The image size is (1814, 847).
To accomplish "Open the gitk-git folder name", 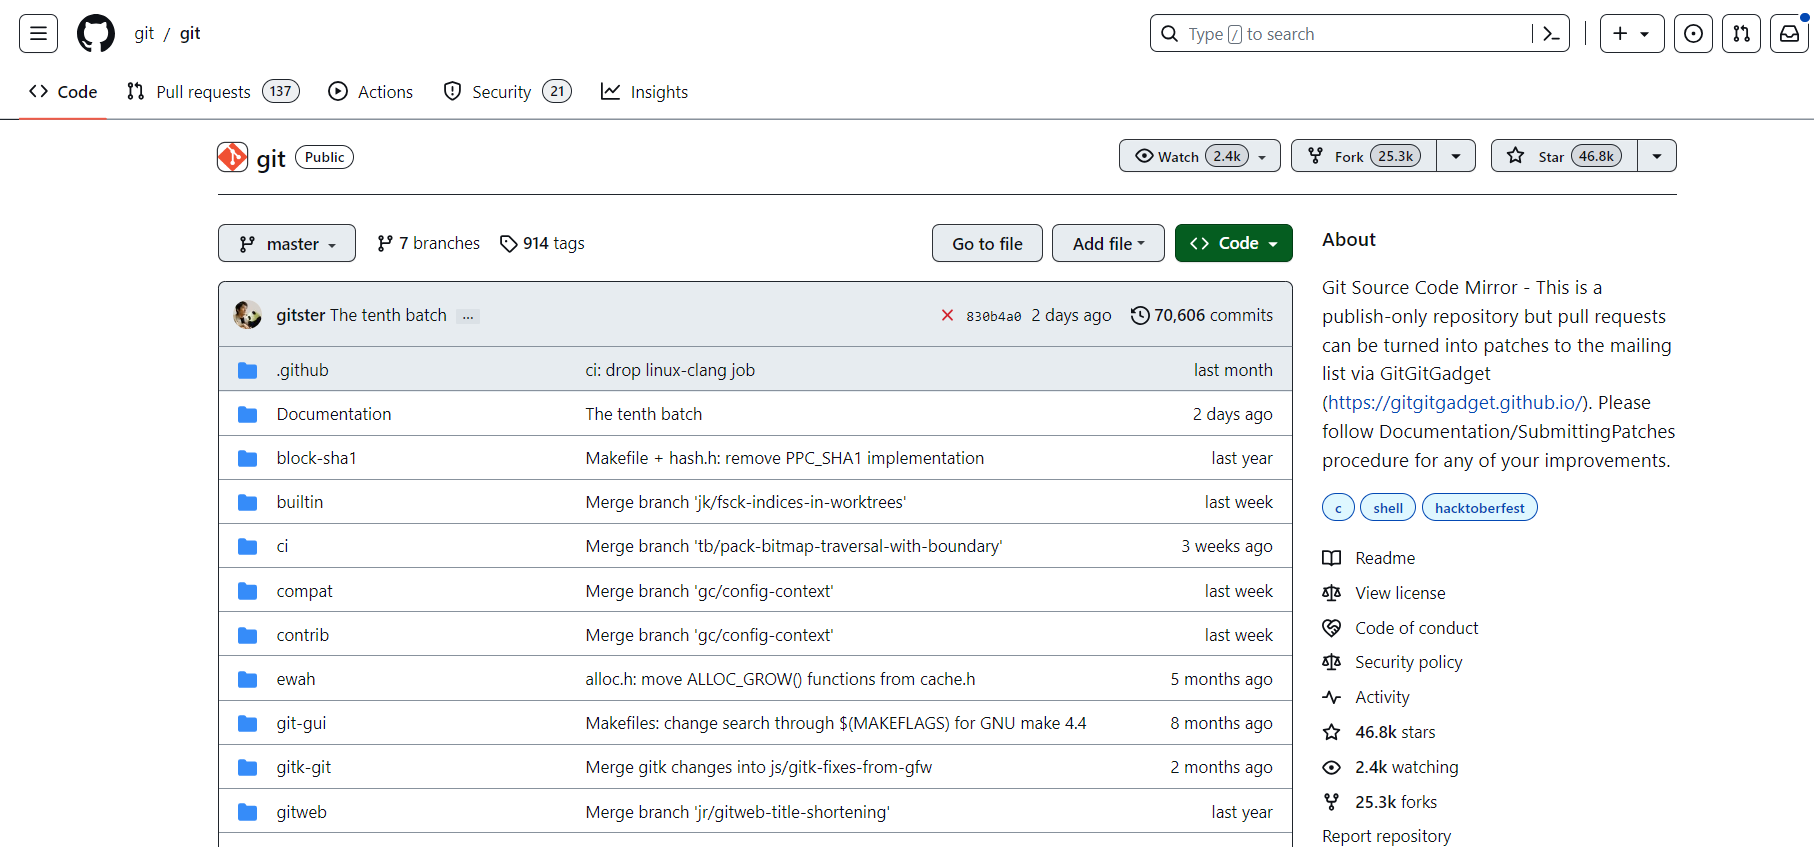I will tap(304, 767).
